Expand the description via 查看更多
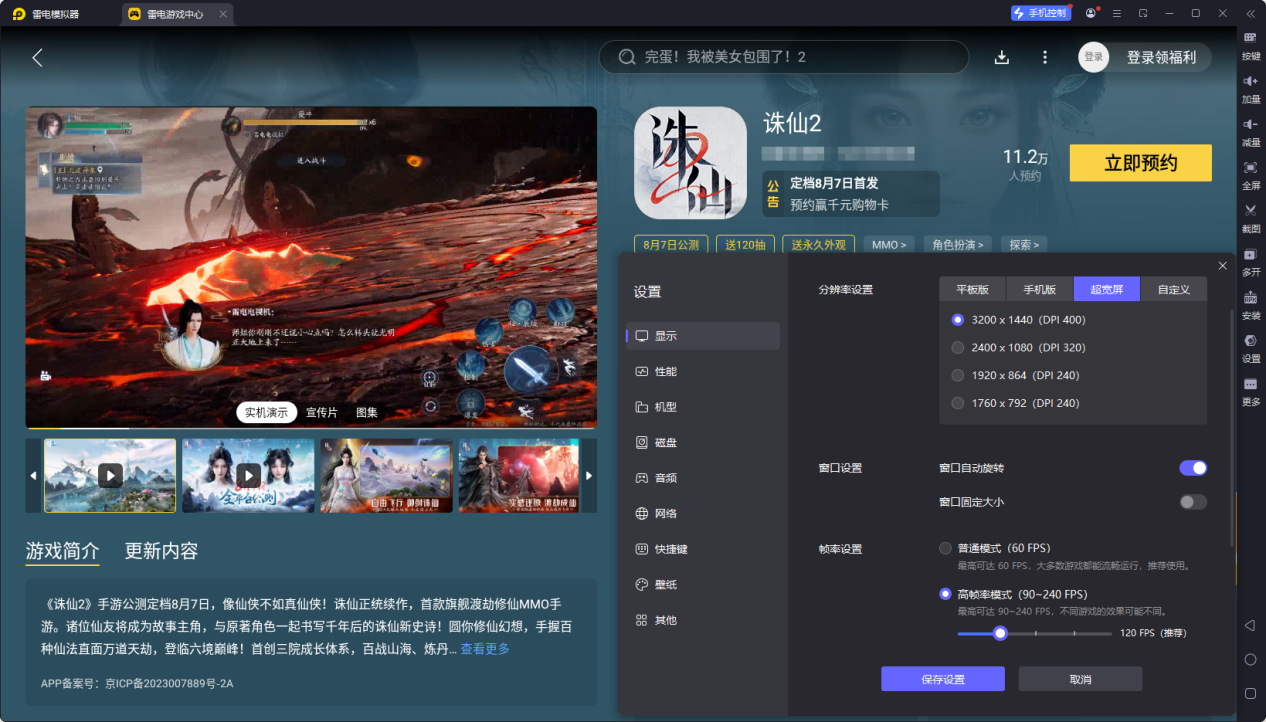Screen dimensions: 1266x722 [485, 649]
